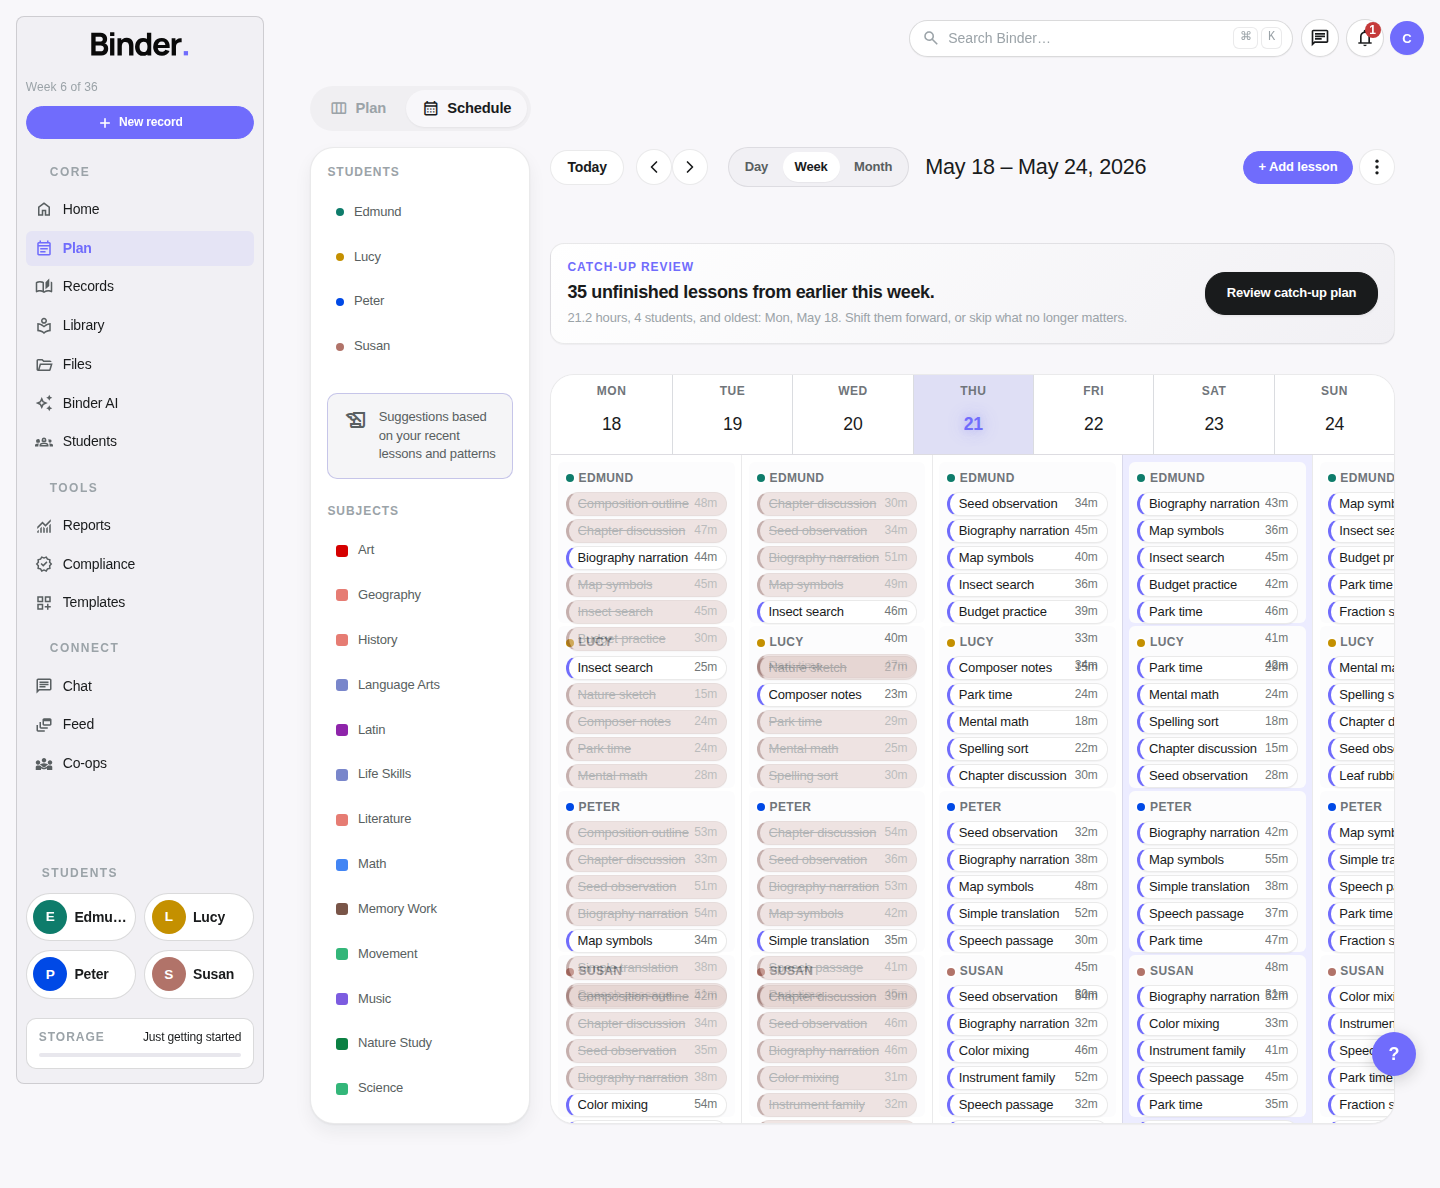Click the Add lesson button
Viewport: 1440px width, 1188px height.
click(x=1298, y=167)
